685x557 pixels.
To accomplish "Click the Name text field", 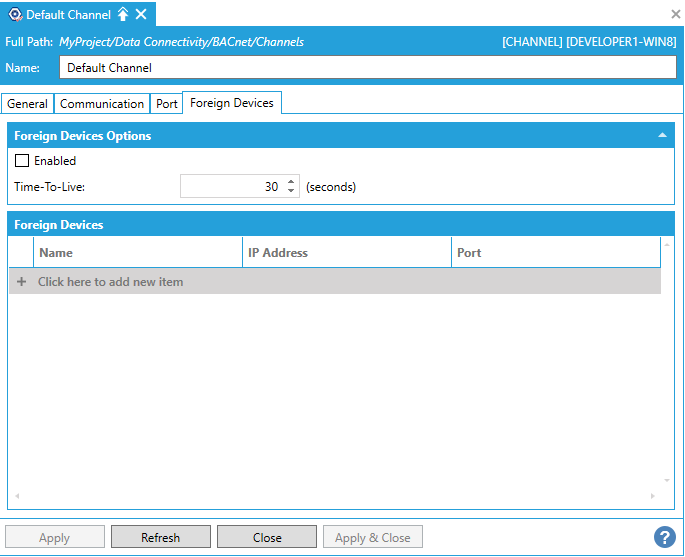I will pyautogui.click(x=368, y=68).
